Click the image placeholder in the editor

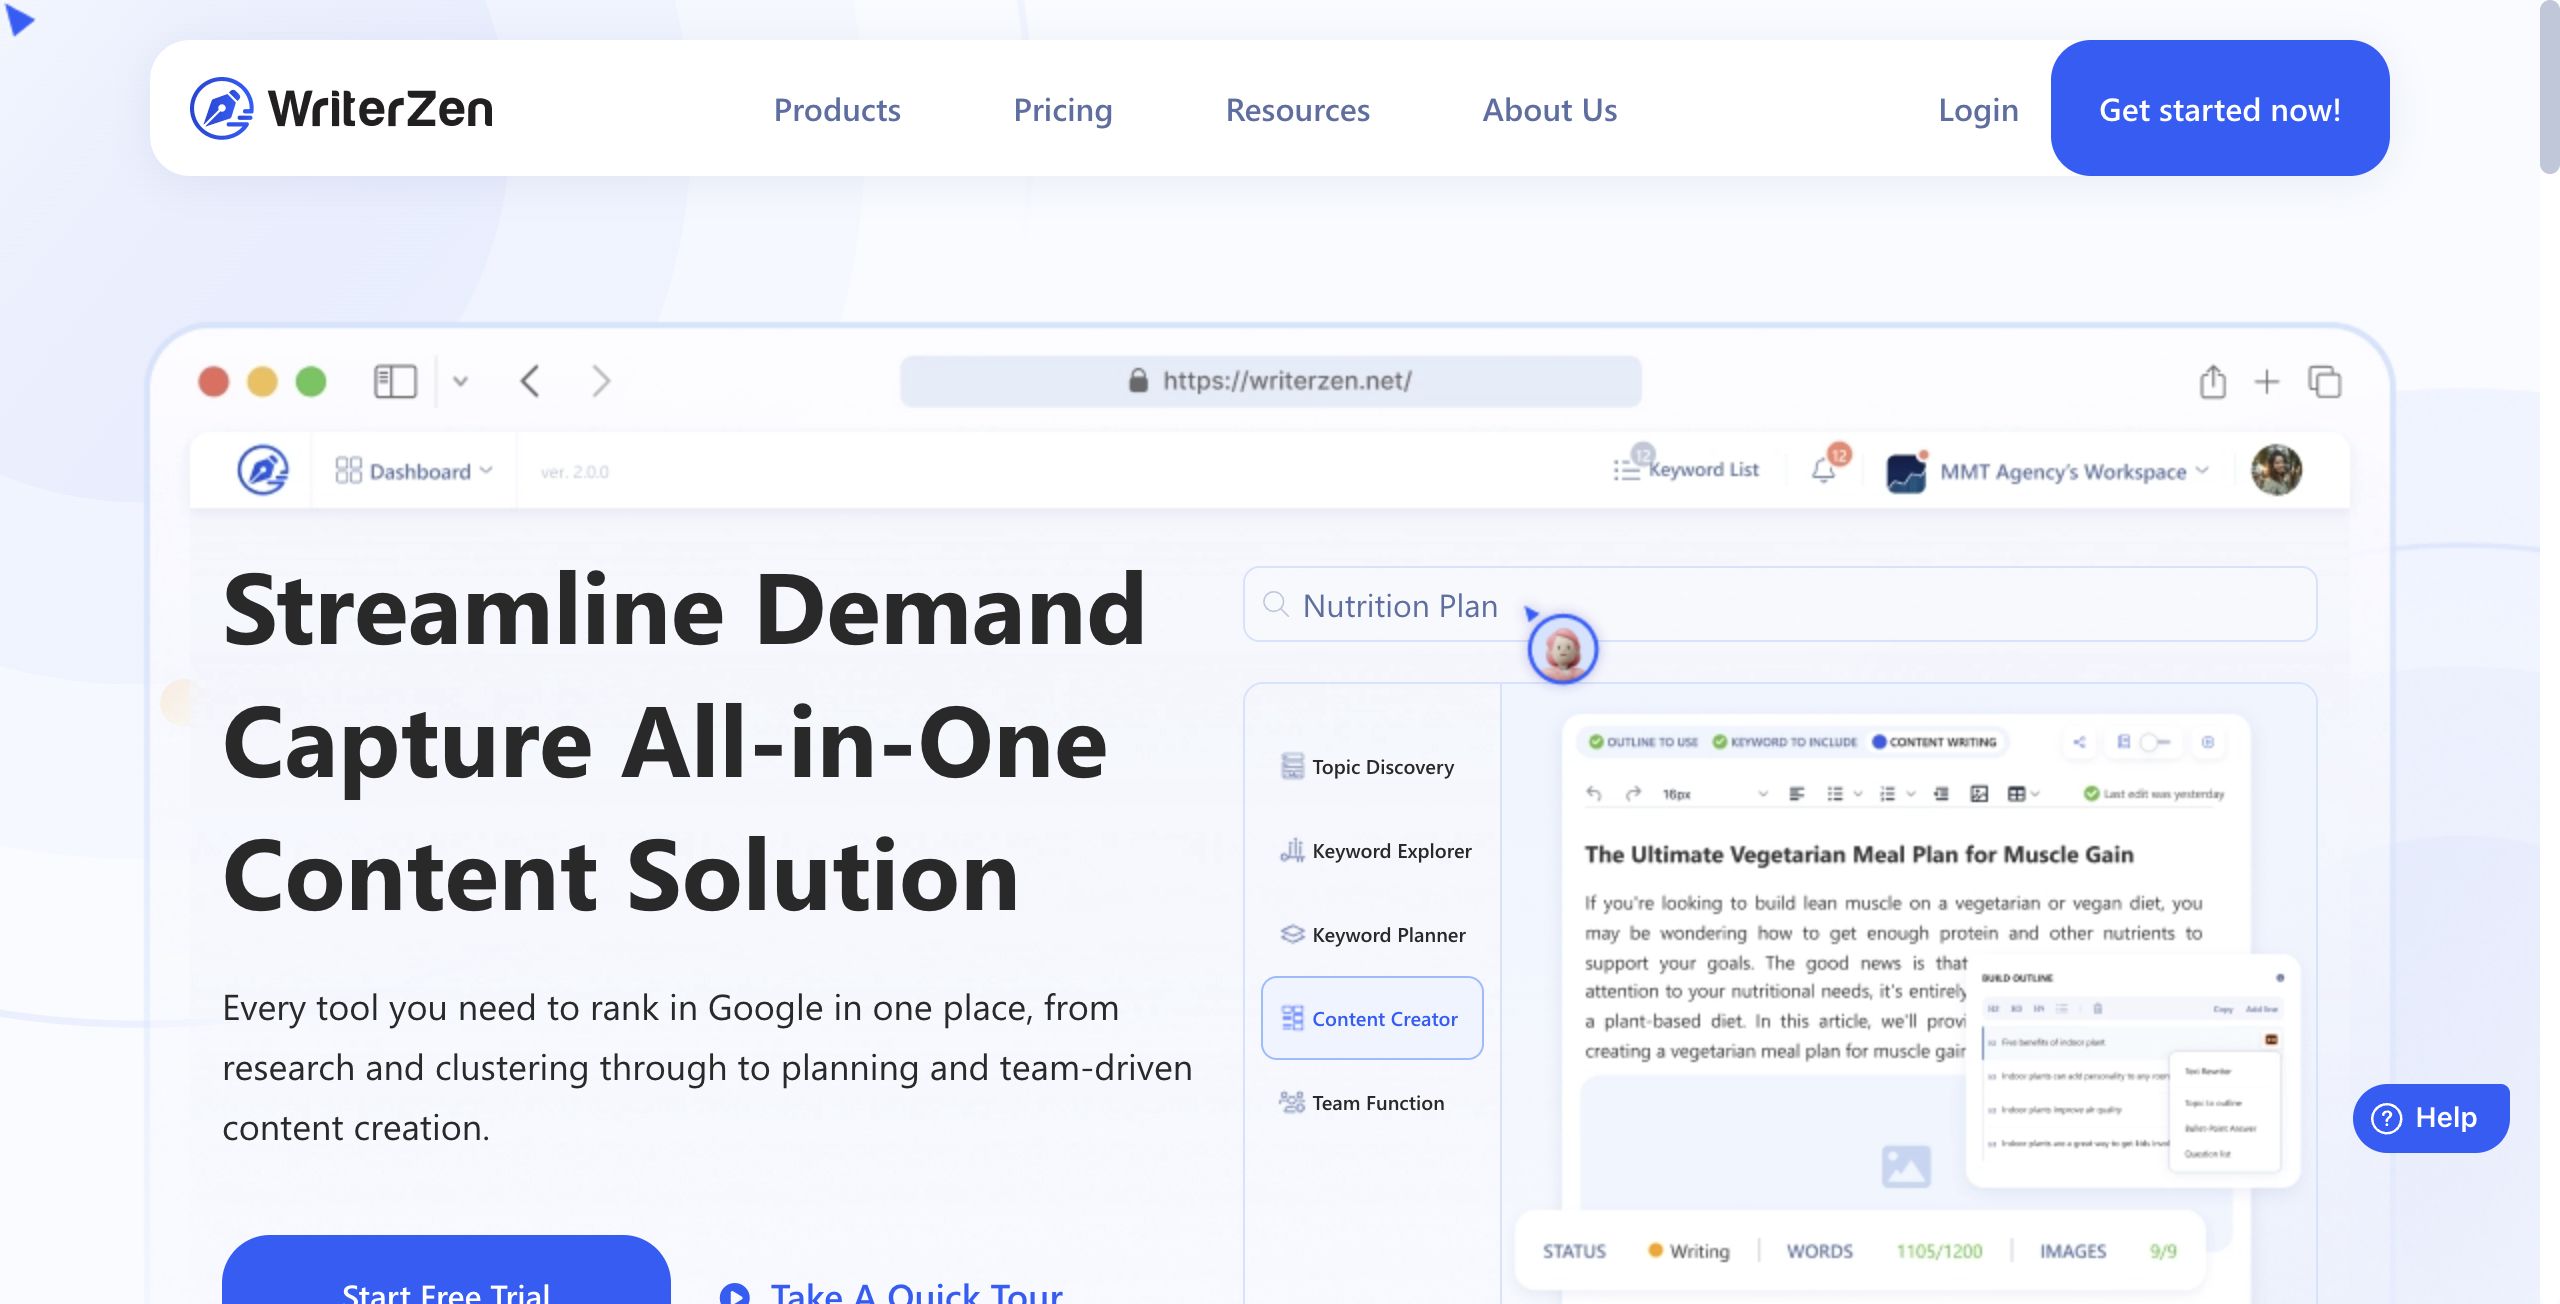1905,1166
